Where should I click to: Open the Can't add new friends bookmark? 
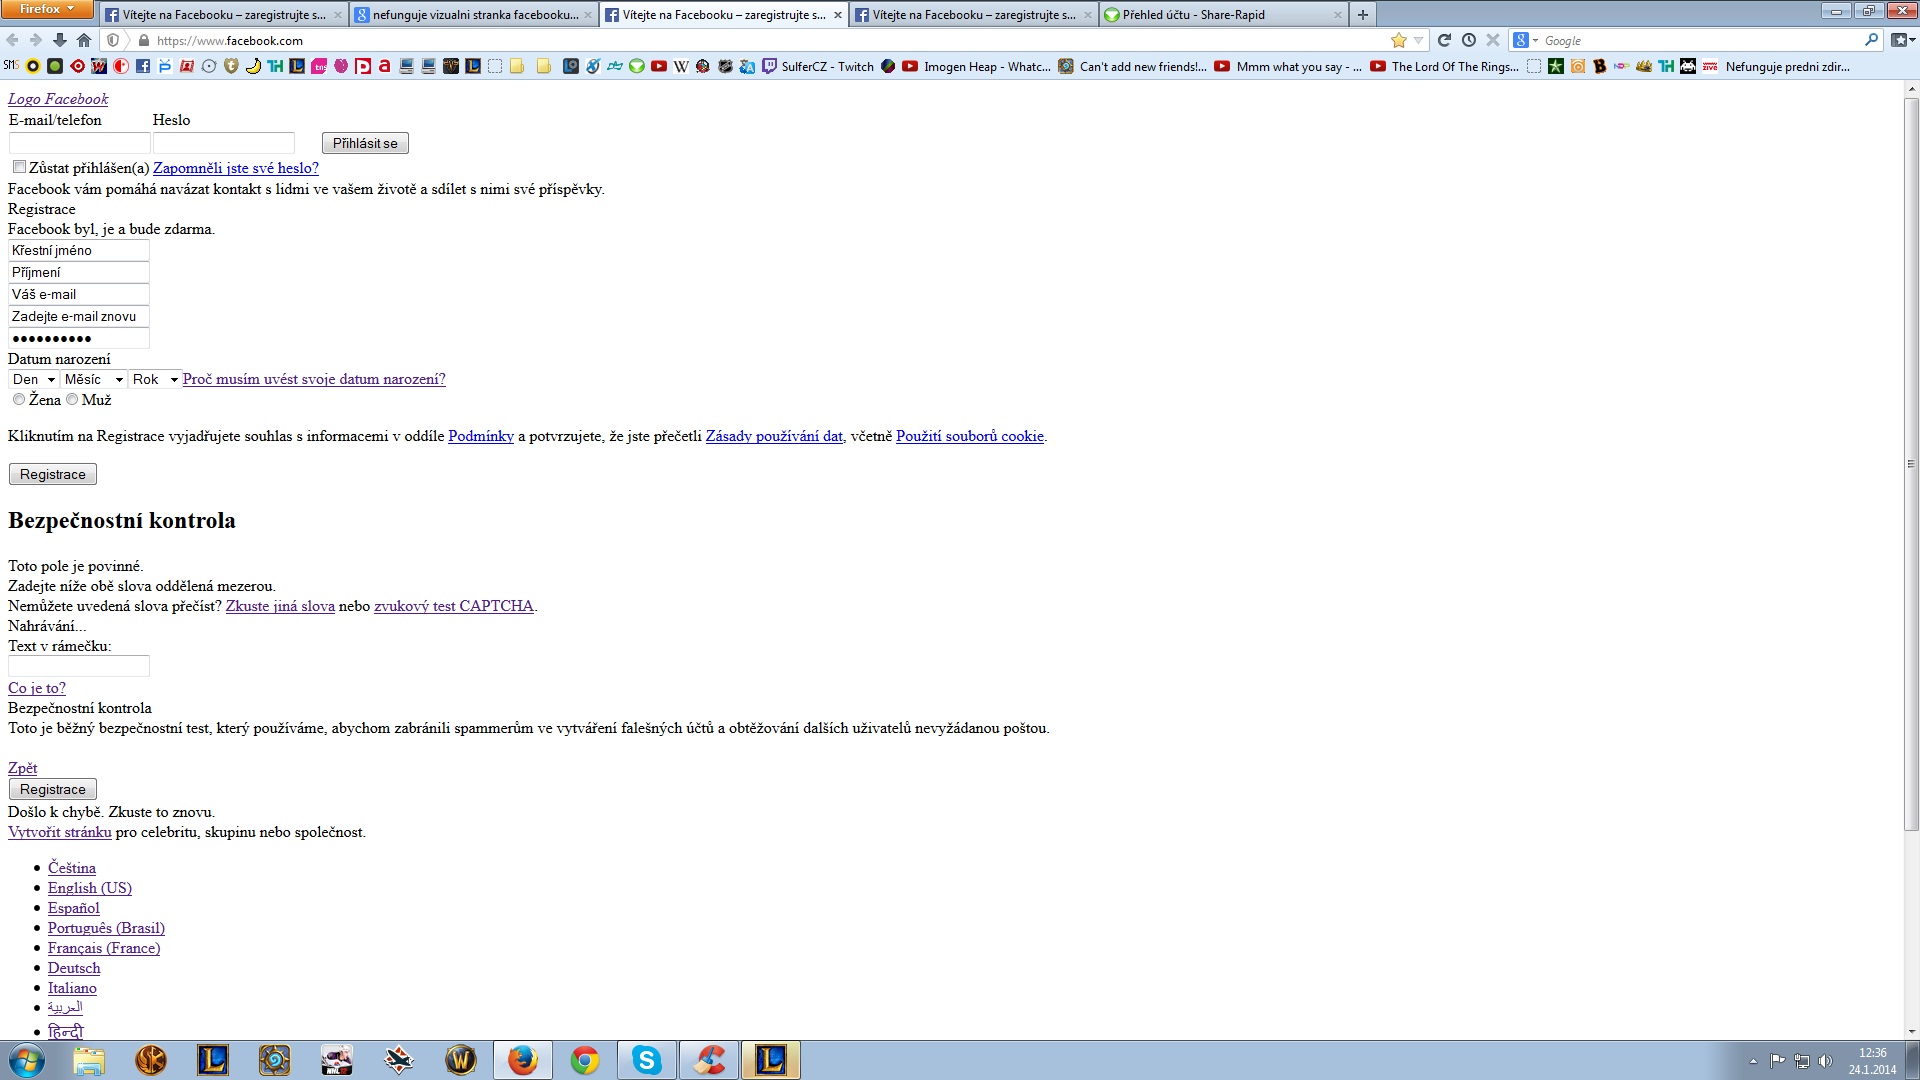click(x=1132, y=67)
